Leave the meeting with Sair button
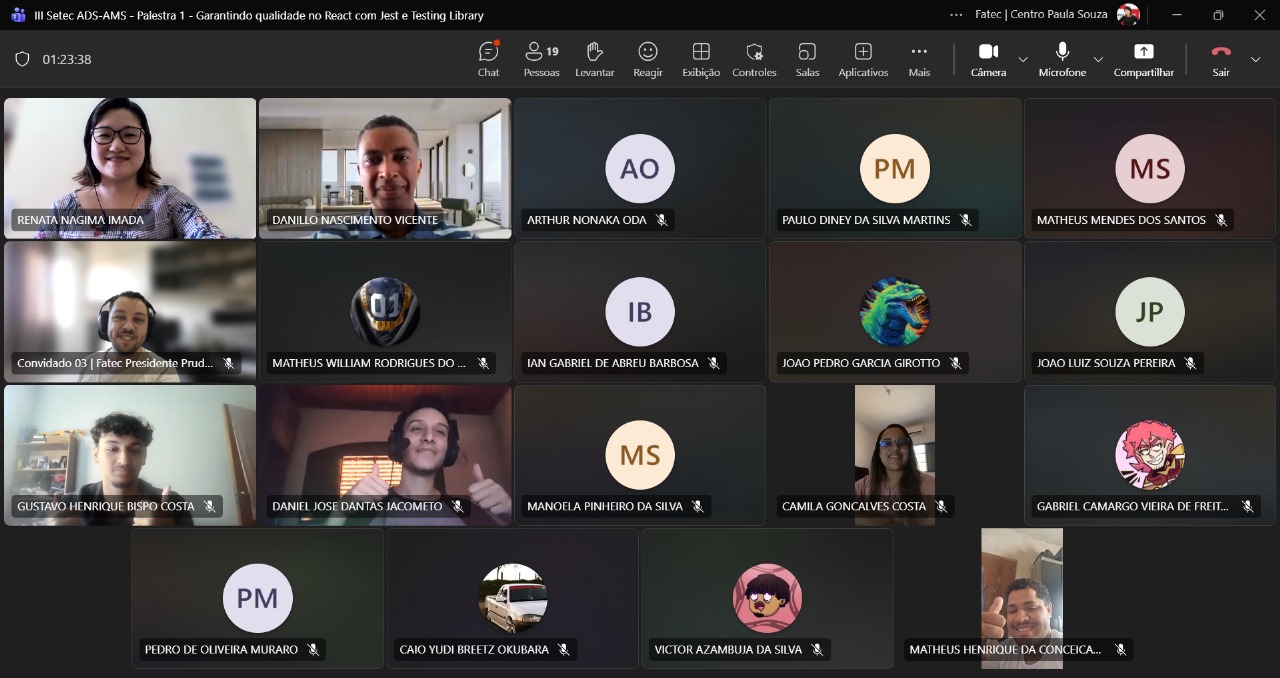Screen dimensions: 1280x678 click(x=1221, y=59)
